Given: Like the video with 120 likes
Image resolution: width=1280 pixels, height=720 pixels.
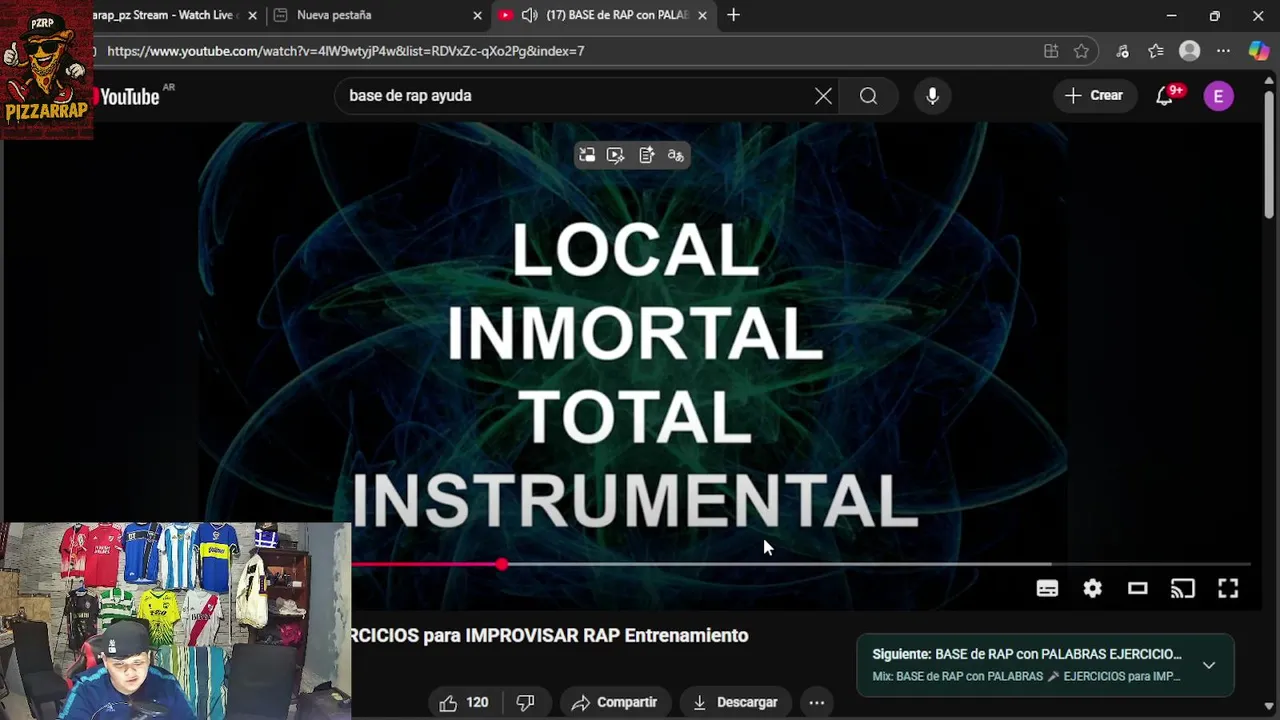Looking at the screenshot, I should [464, 702].
